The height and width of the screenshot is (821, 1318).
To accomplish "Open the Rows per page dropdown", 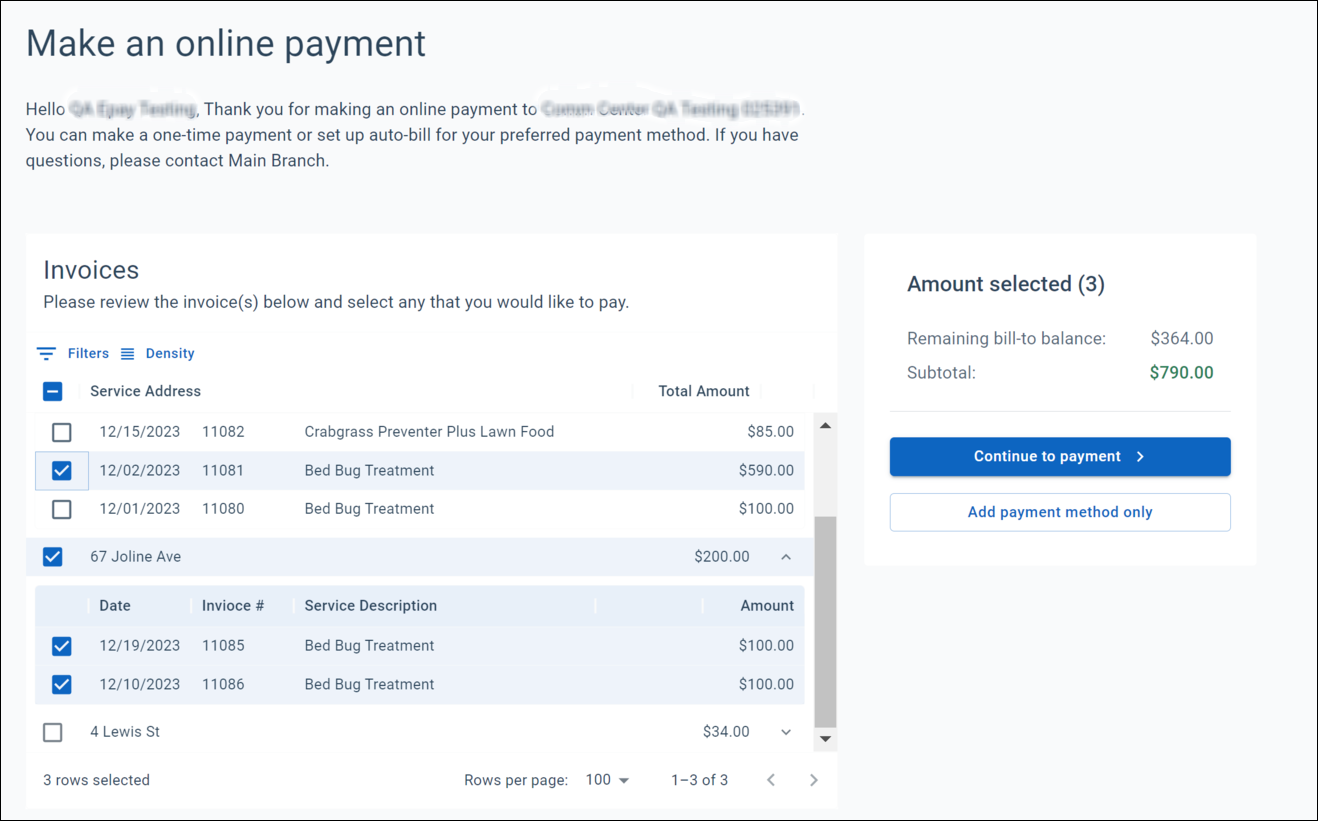I will point(606,779).
